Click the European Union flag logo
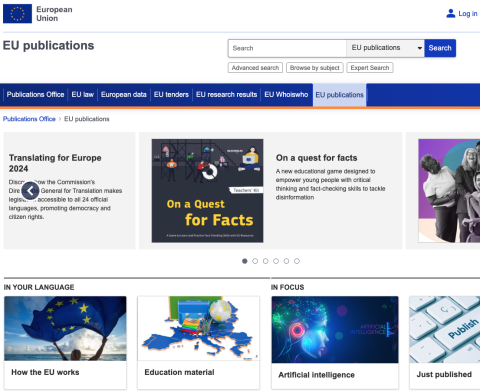480x391 pixels. coord(17,14)
